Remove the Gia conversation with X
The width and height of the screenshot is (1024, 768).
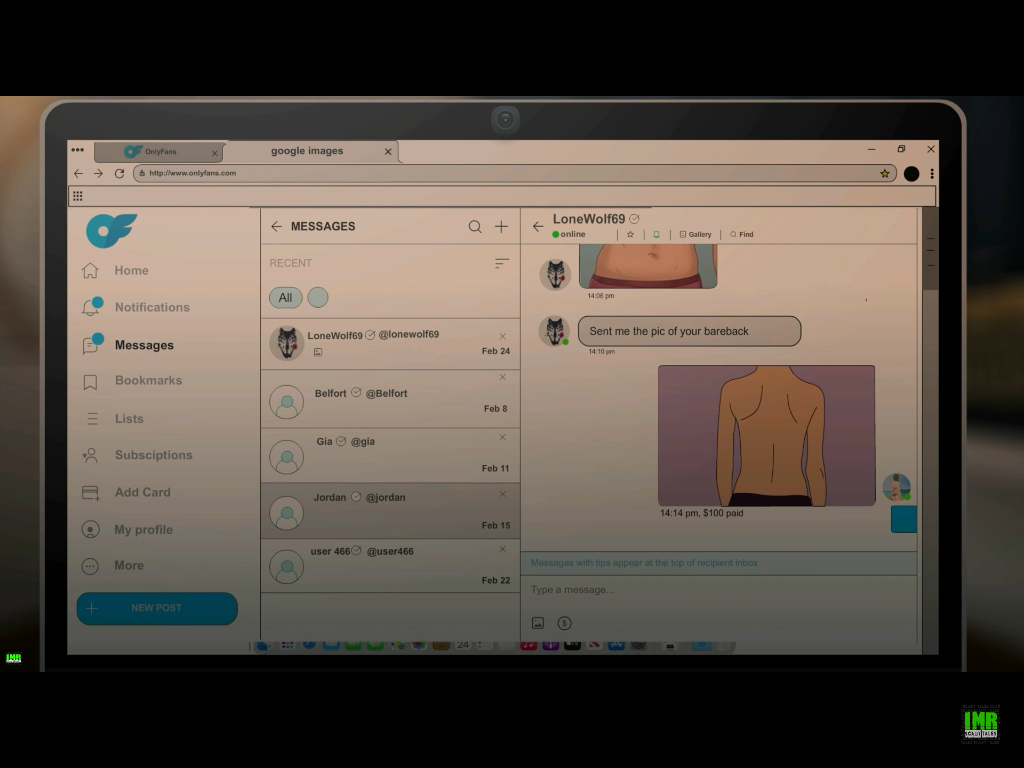click(502, 437)
